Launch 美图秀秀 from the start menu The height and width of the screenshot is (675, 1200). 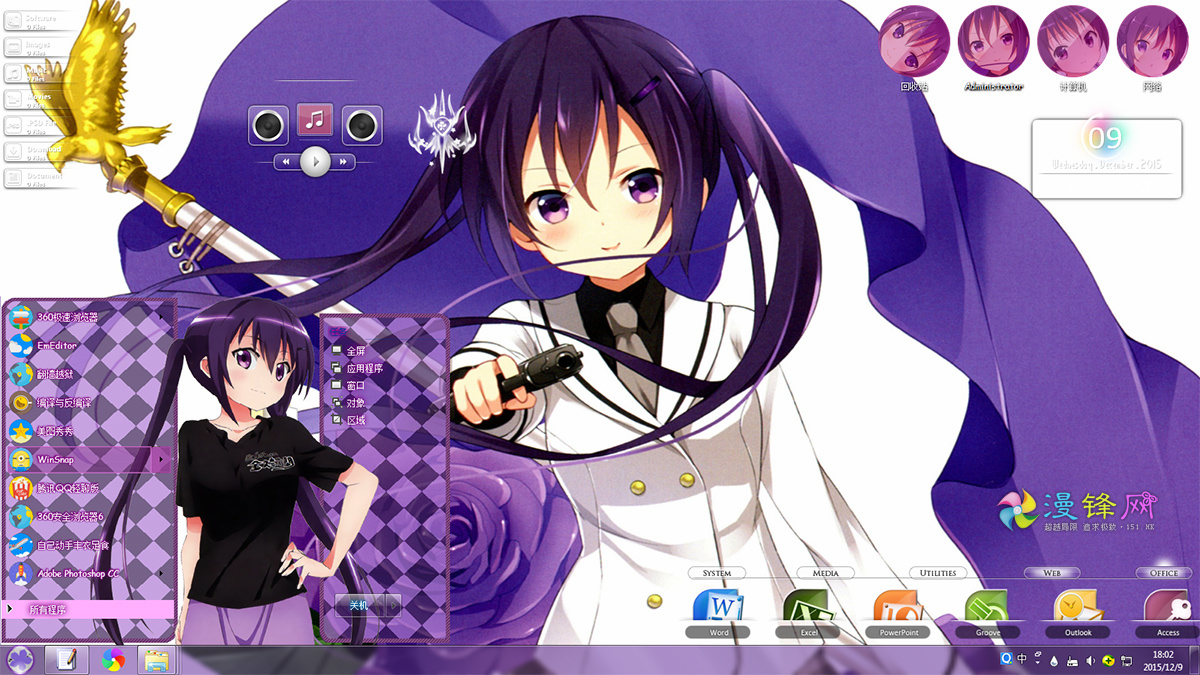click(90, 431)
